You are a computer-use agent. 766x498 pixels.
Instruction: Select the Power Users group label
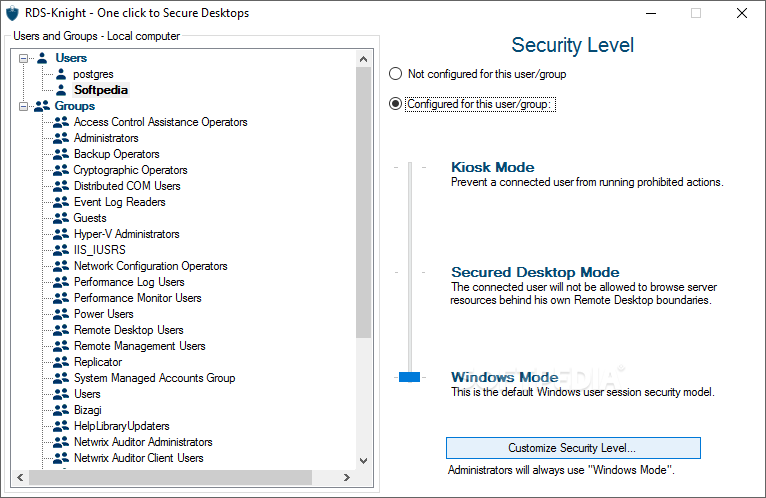104,314
